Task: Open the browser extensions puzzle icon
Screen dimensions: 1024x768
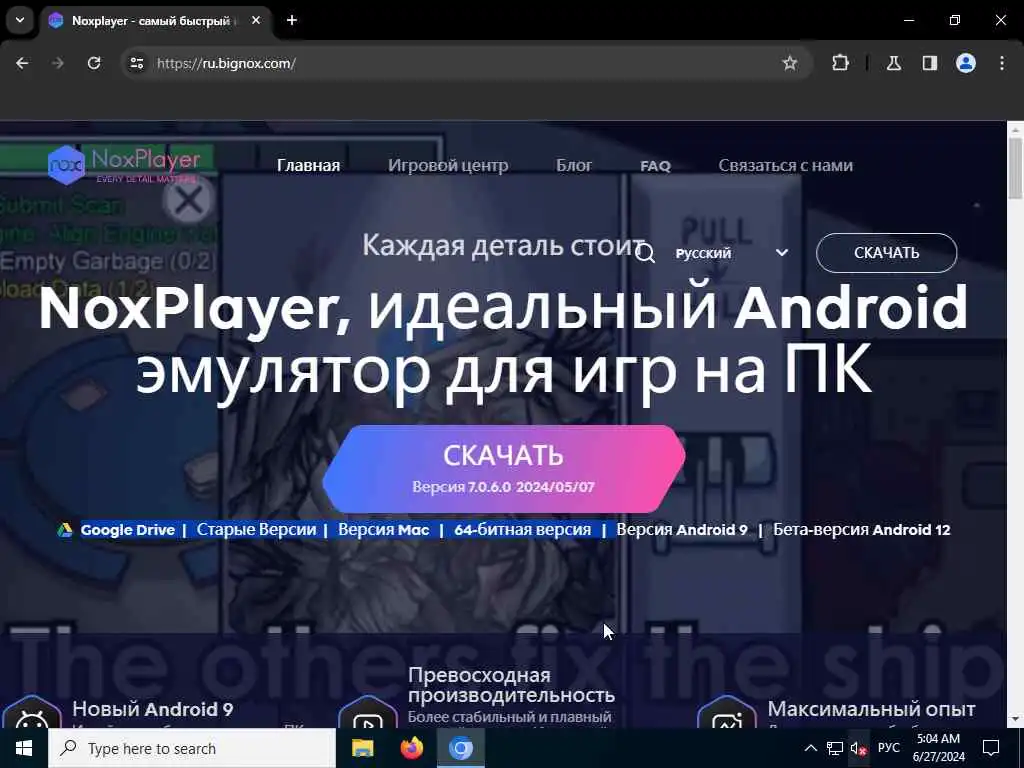Action: [x=840, y=63]
